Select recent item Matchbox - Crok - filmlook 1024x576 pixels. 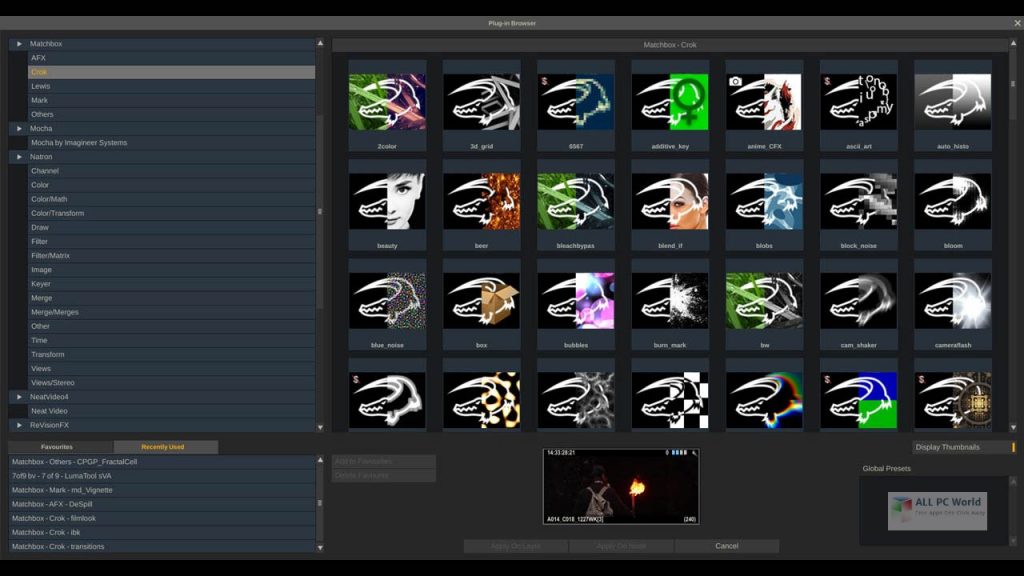click(162, 519)
